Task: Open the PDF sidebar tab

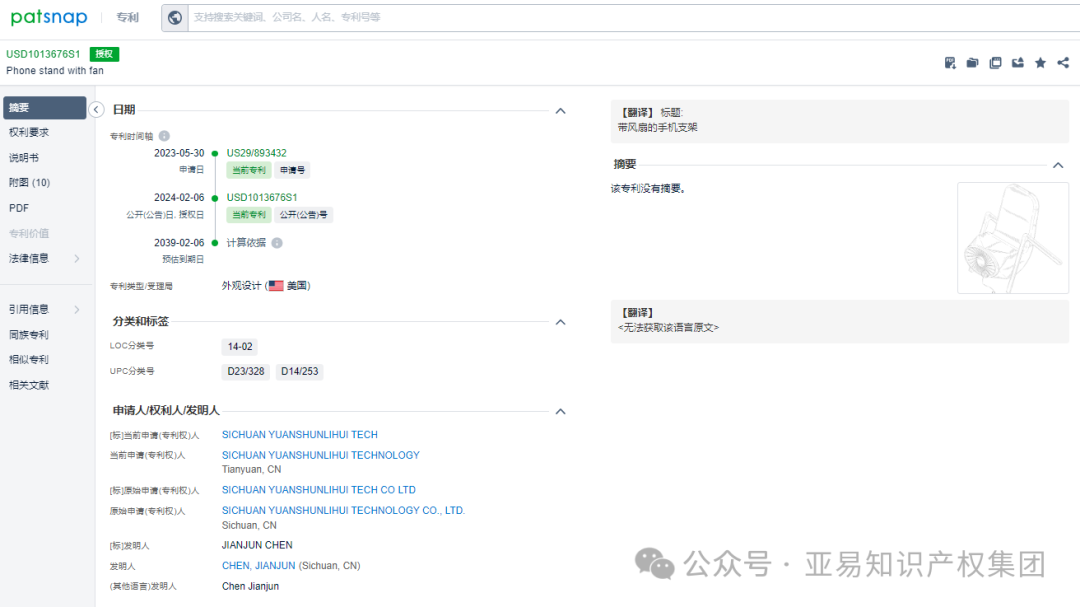Action: (19, 208)
